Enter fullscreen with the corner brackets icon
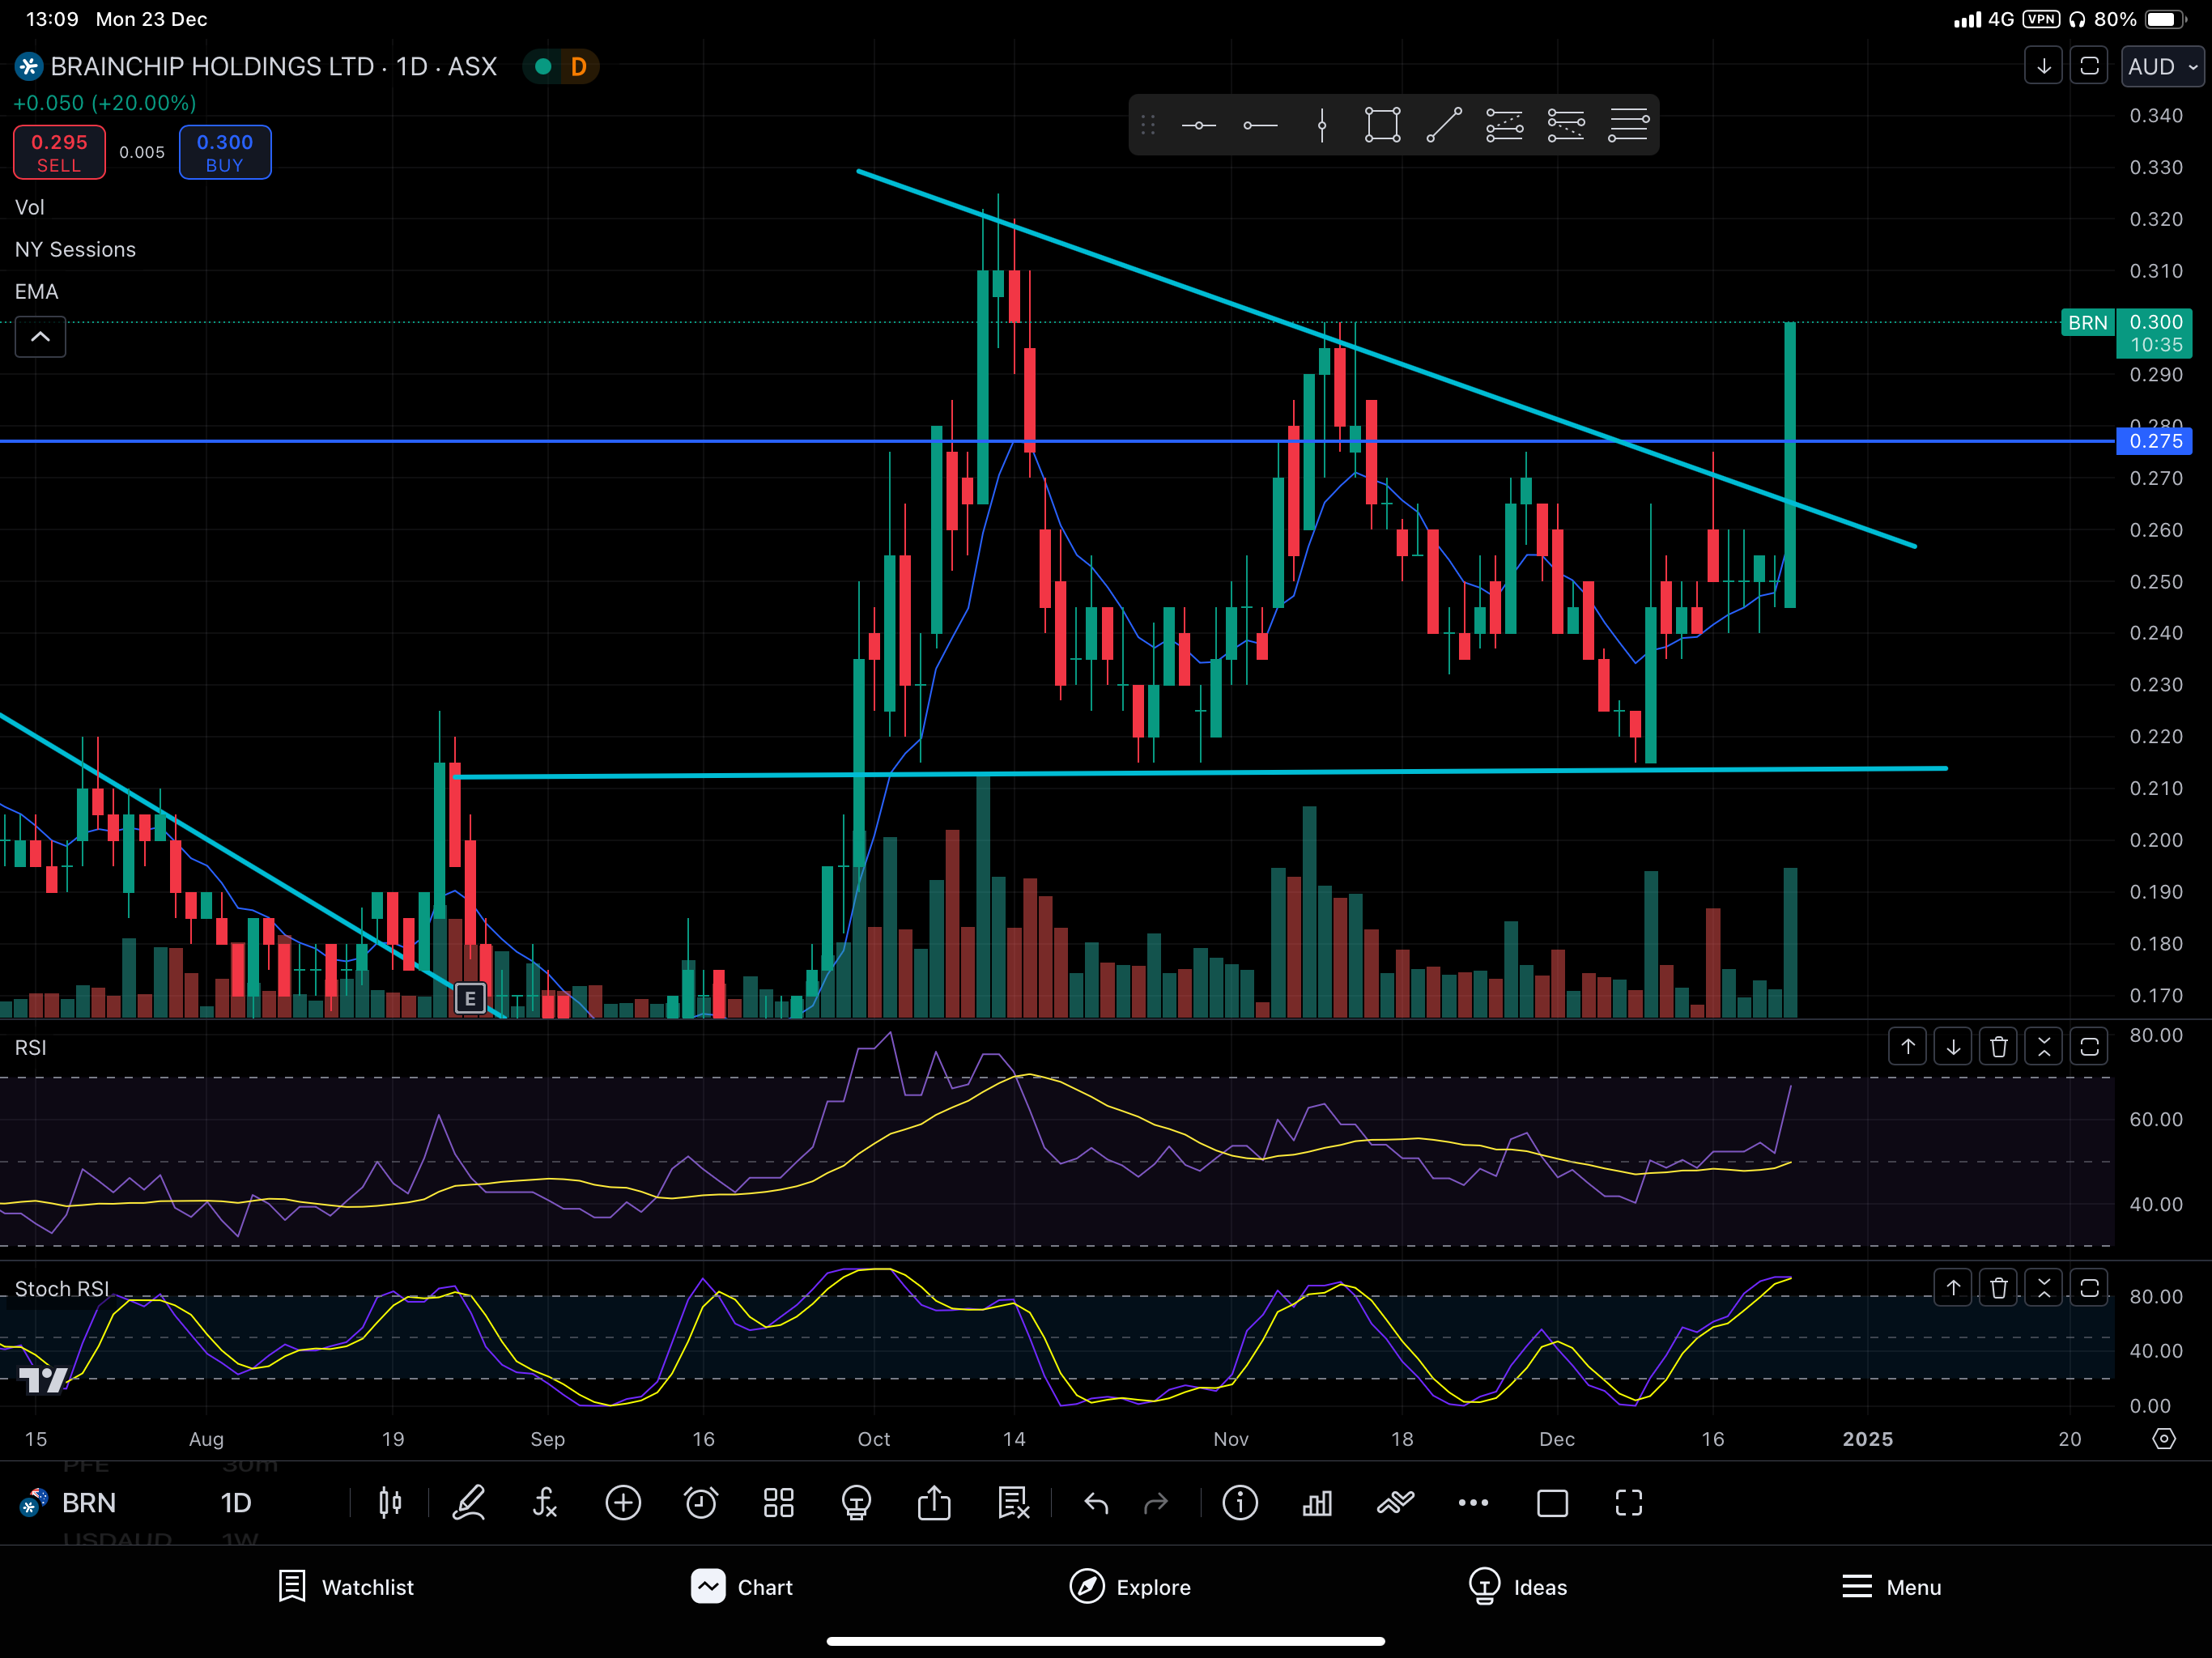The width and height of the screenshot is (2212, 1658). (x=1629, y=1503)
